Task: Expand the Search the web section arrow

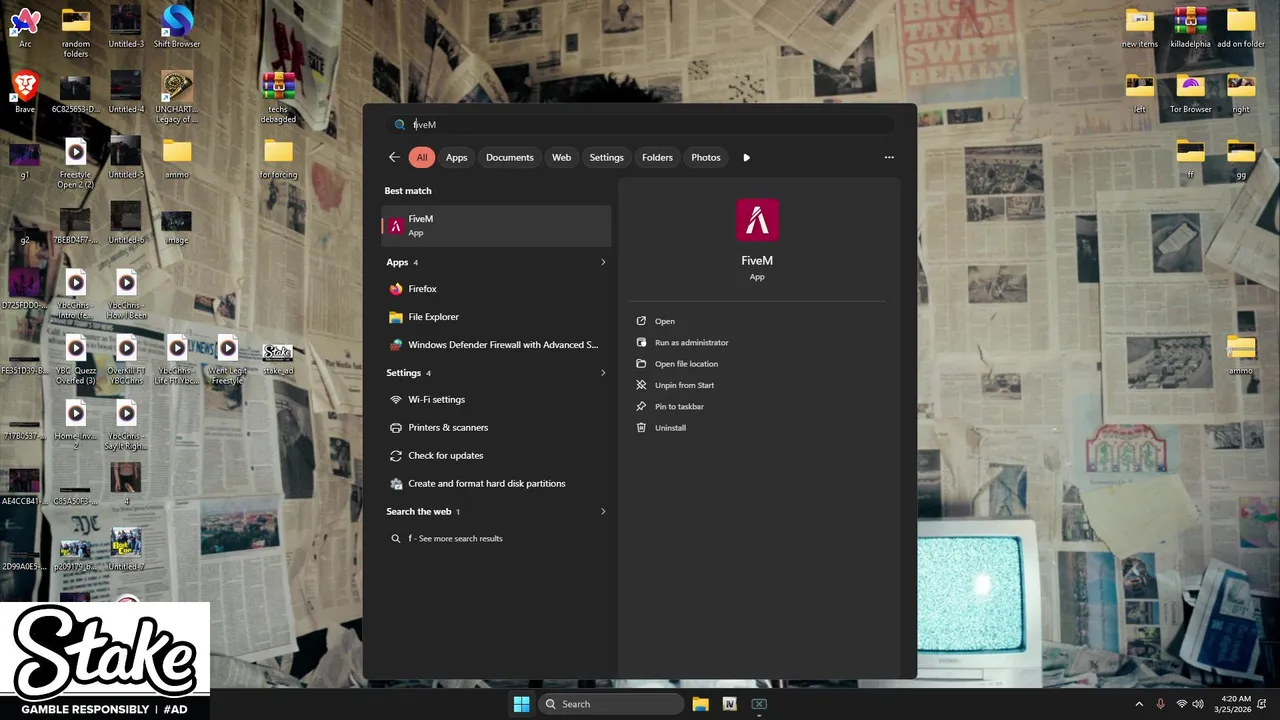Action: 603,511
